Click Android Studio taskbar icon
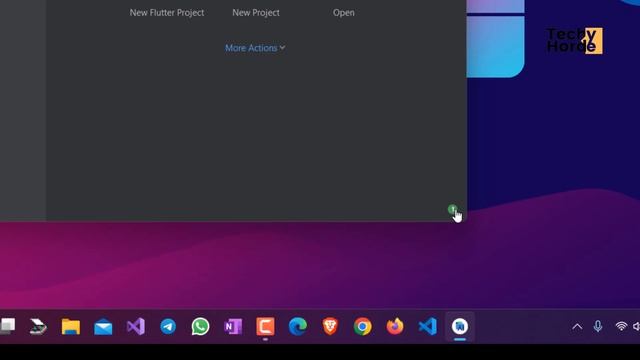Screen dimensions: 640x360 tap(460, 327)
